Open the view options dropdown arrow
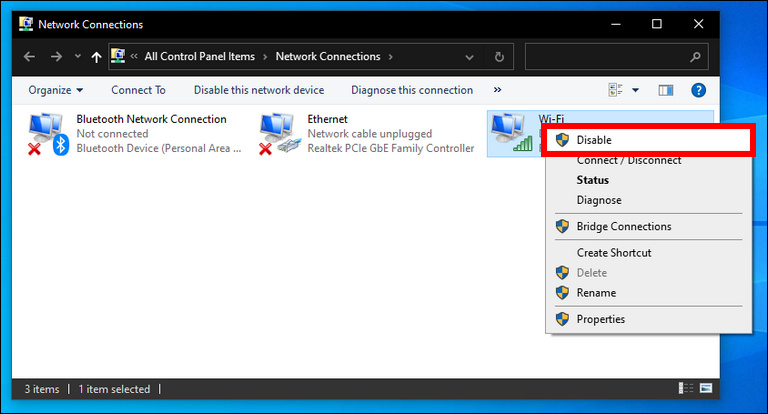 [x=635, y=90]
